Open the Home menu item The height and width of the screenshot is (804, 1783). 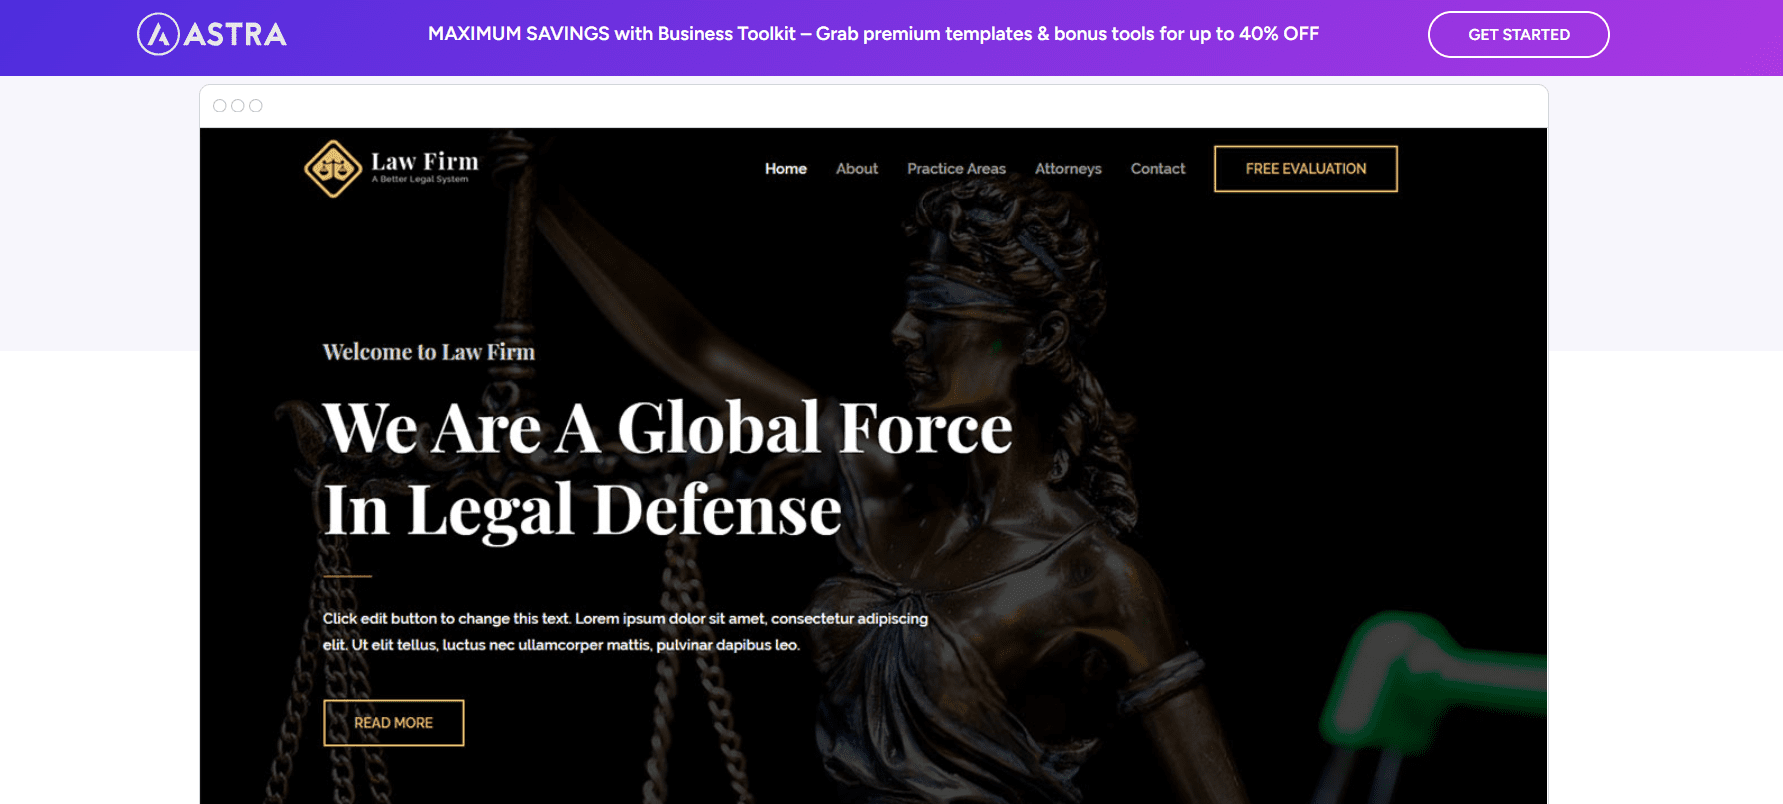786,169
